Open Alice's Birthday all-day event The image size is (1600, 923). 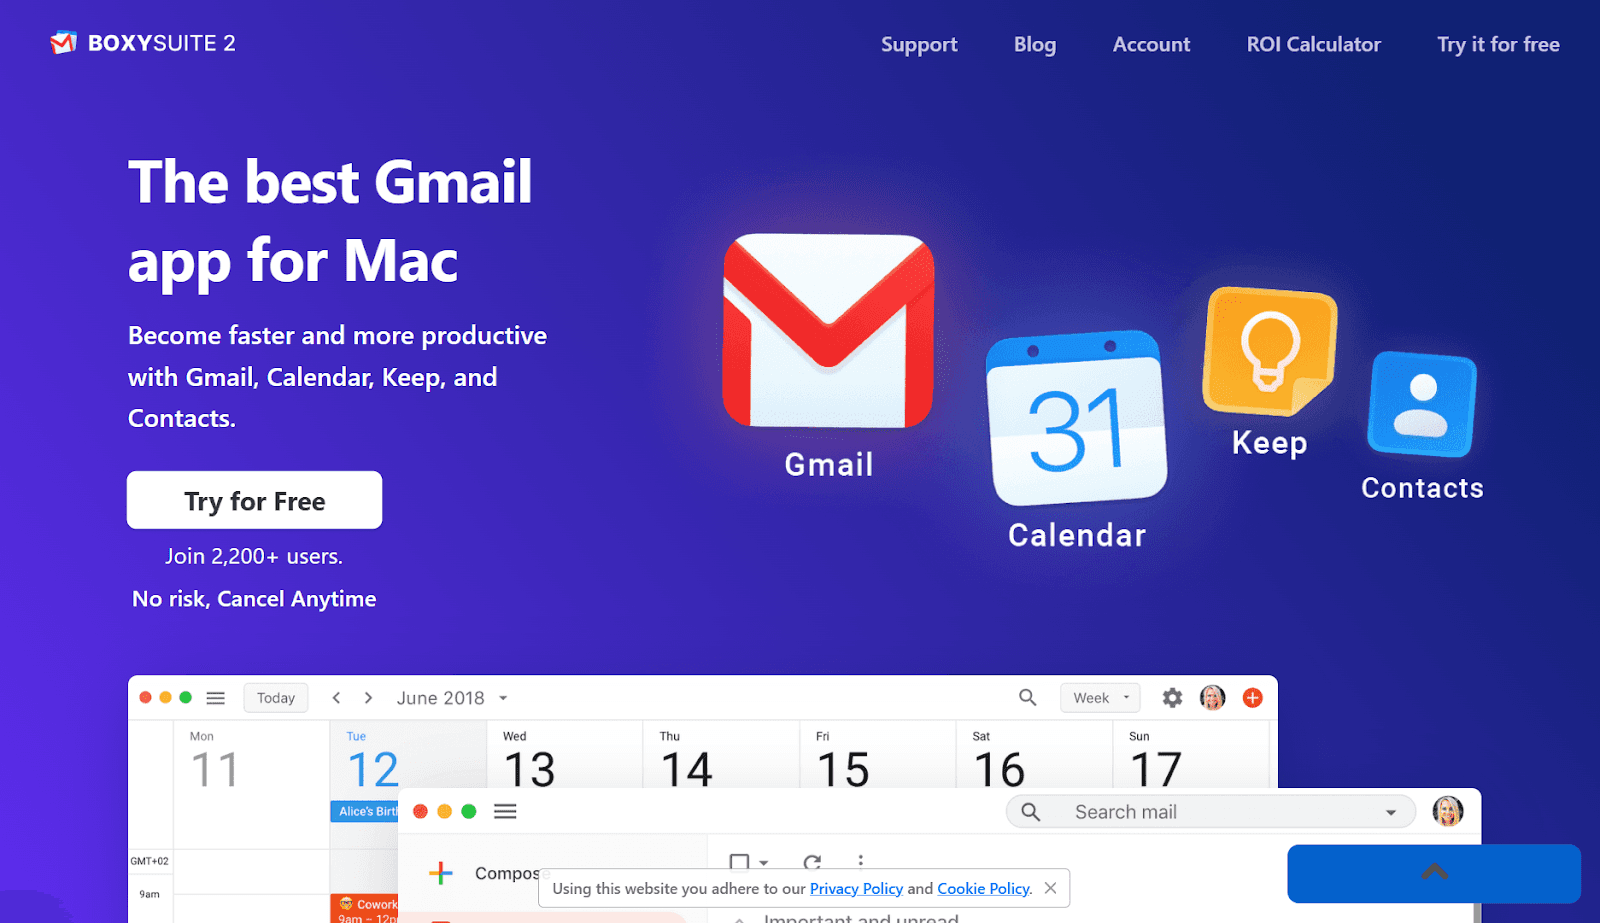tap(365, 811)
